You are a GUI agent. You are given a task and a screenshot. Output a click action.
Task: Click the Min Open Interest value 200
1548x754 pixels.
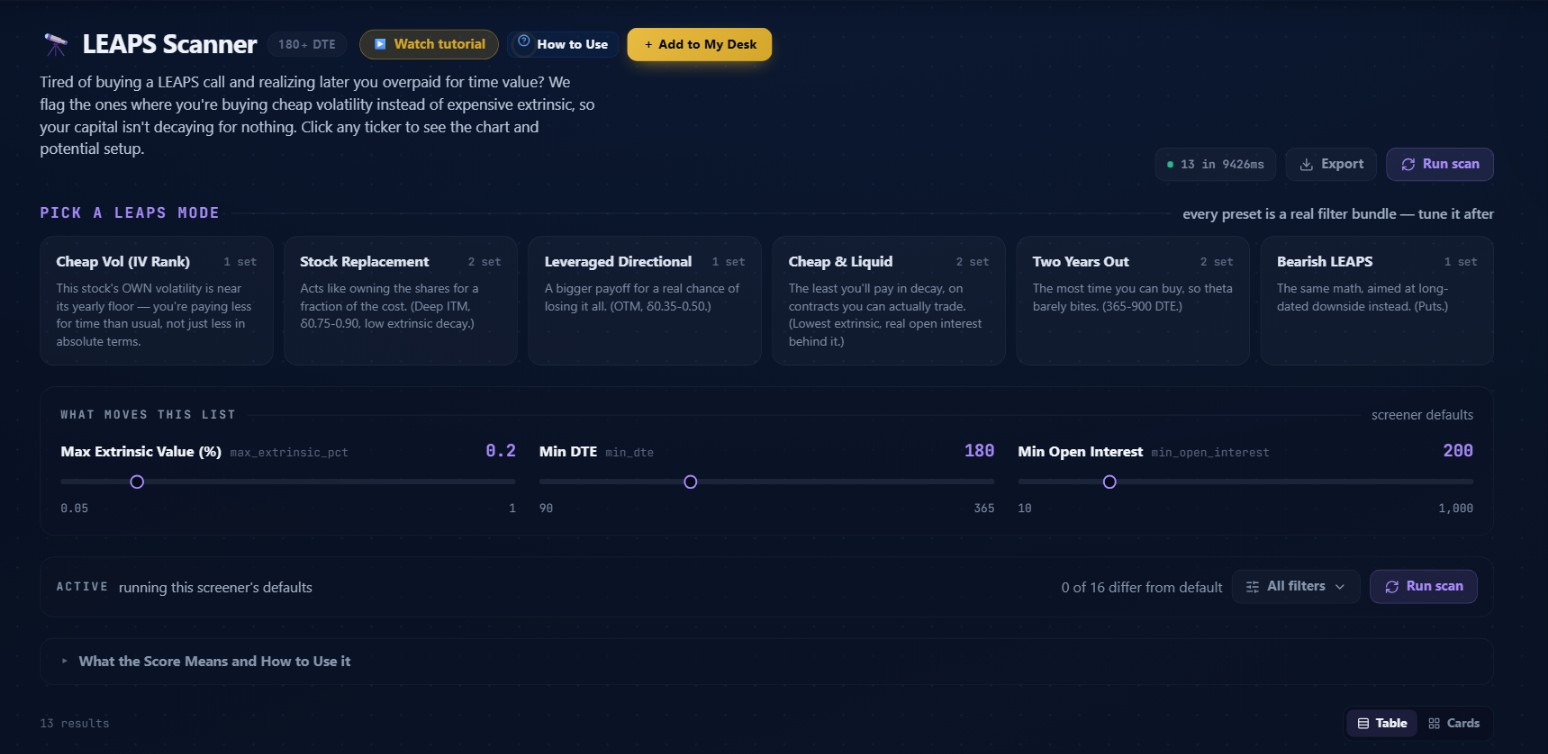pyautogui.click(x=1458, y=451)
